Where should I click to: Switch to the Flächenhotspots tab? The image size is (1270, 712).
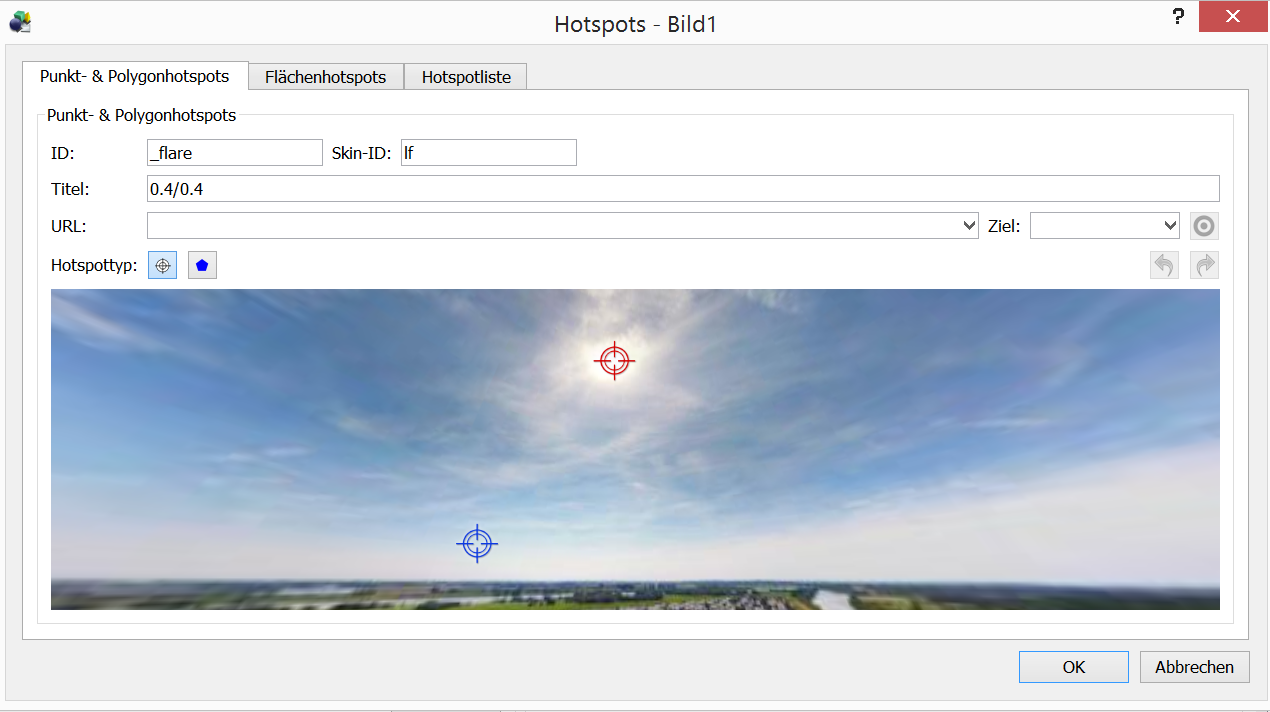point(325,77)
